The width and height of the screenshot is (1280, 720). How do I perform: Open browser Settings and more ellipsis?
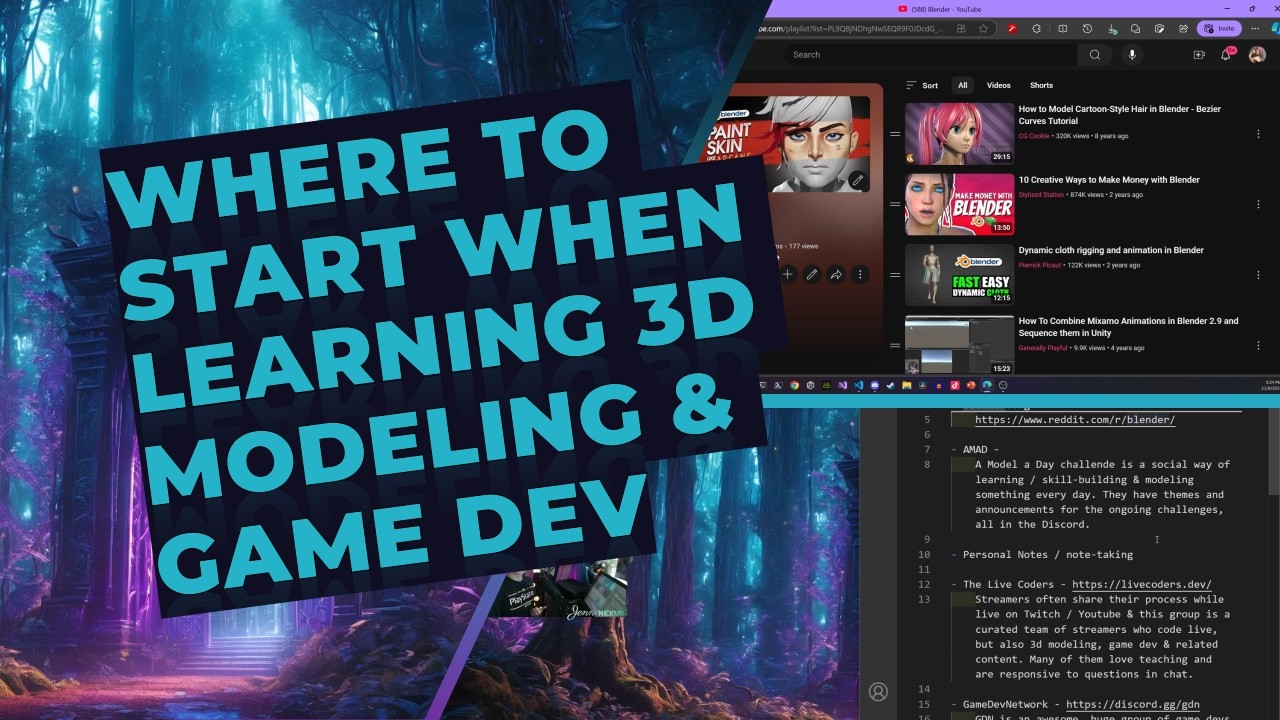[1255, 29]
